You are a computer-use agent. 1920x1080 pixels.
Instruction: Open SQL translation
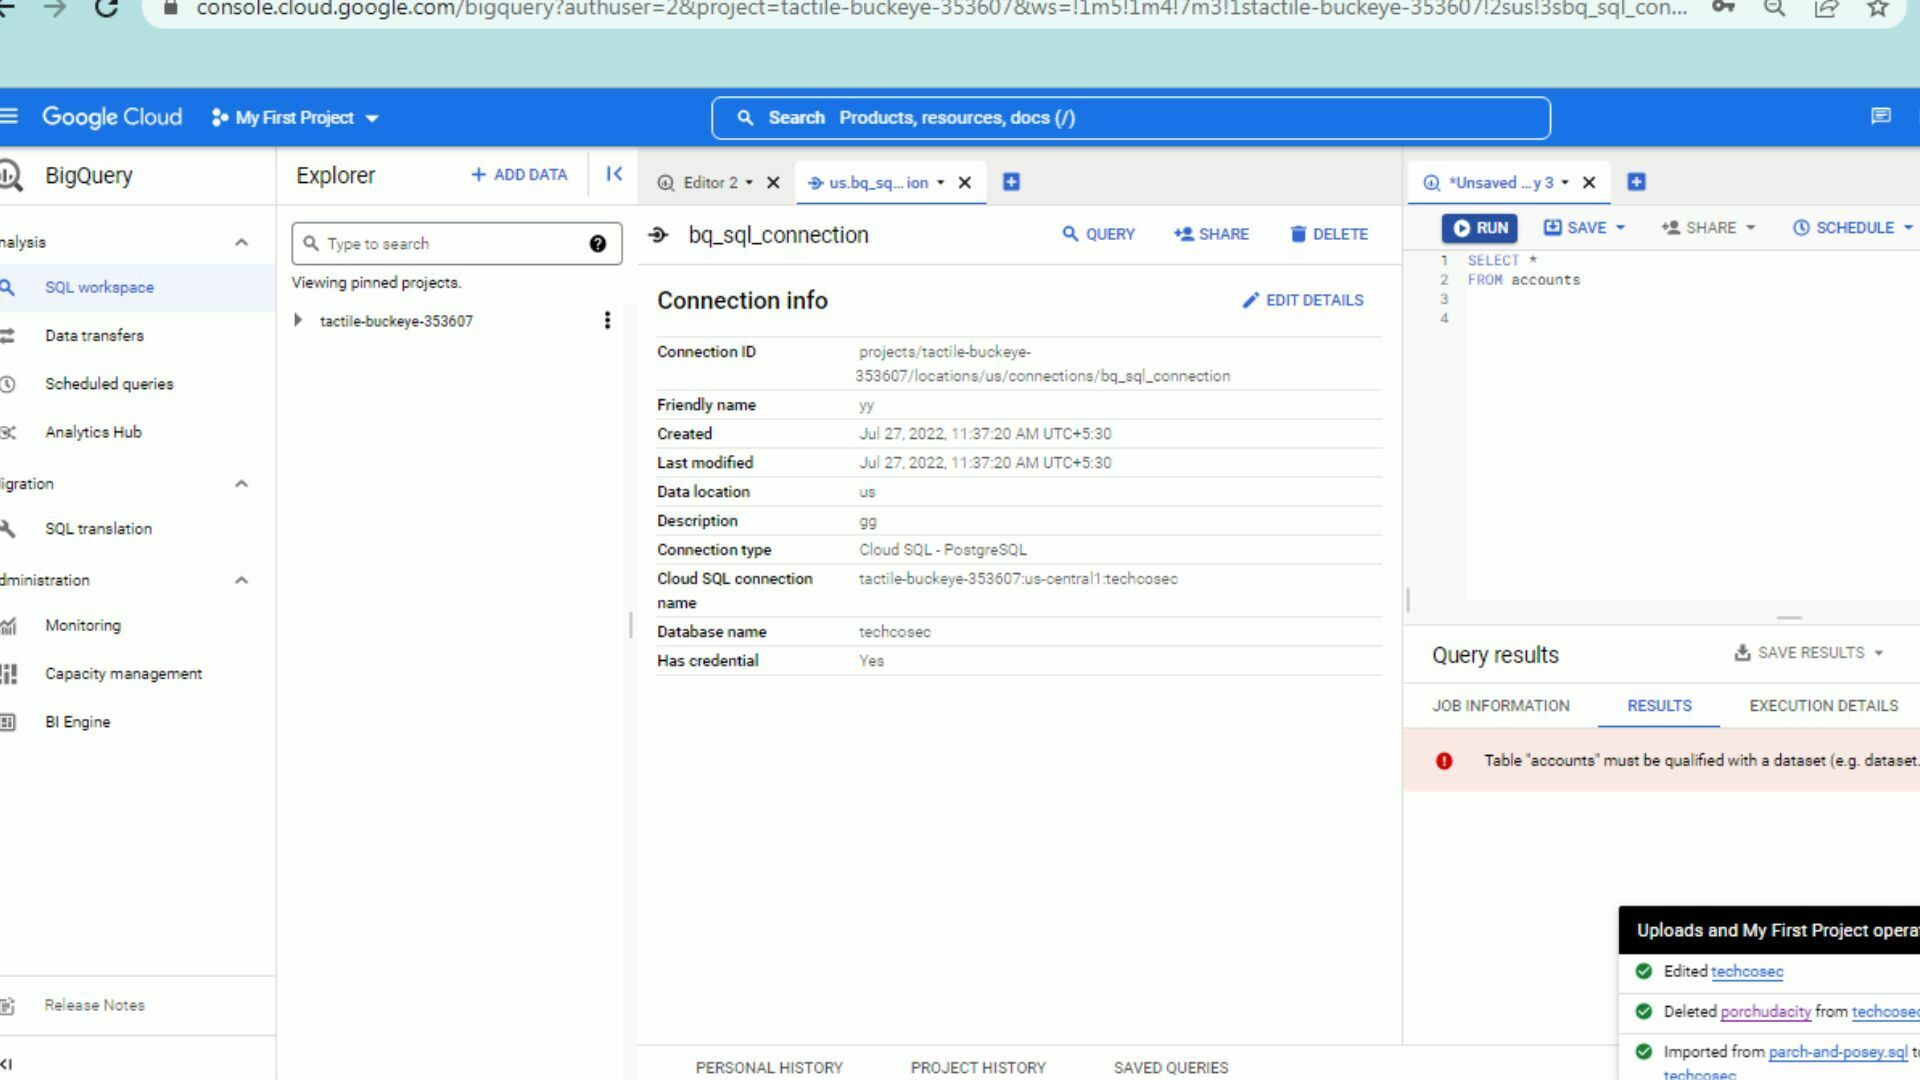coord(97,528)
